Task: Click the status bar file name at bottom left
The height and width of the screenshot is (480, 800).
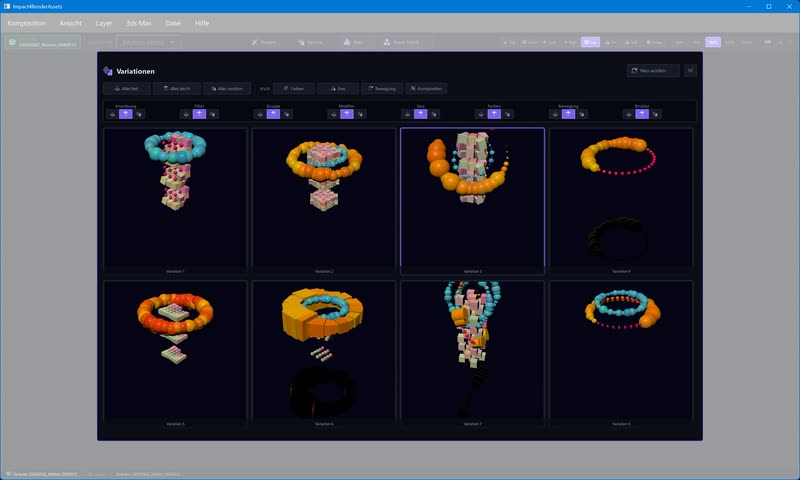Action: click(x=45, y=474)
